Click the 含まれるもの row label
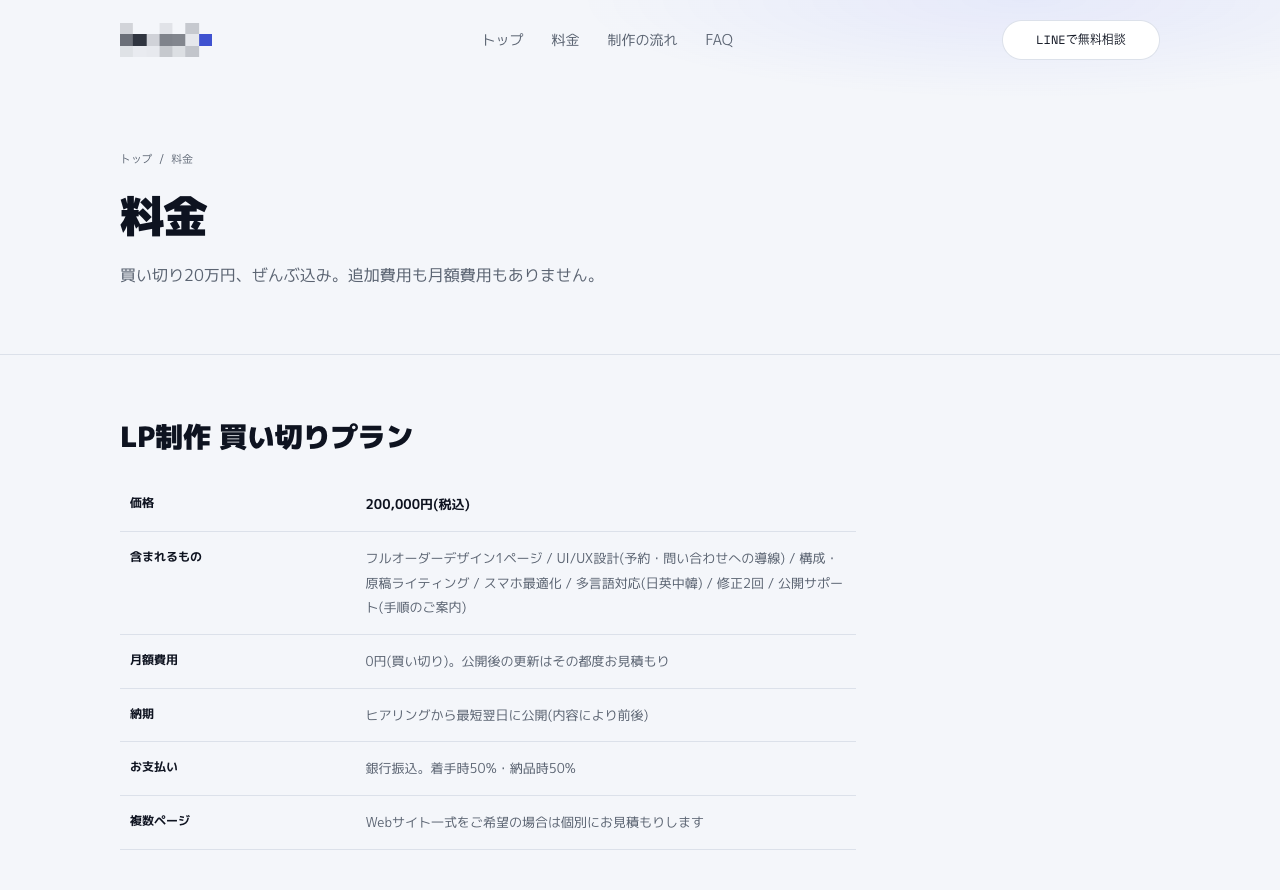Screen dimensions: 1280x890 (166, 557)
